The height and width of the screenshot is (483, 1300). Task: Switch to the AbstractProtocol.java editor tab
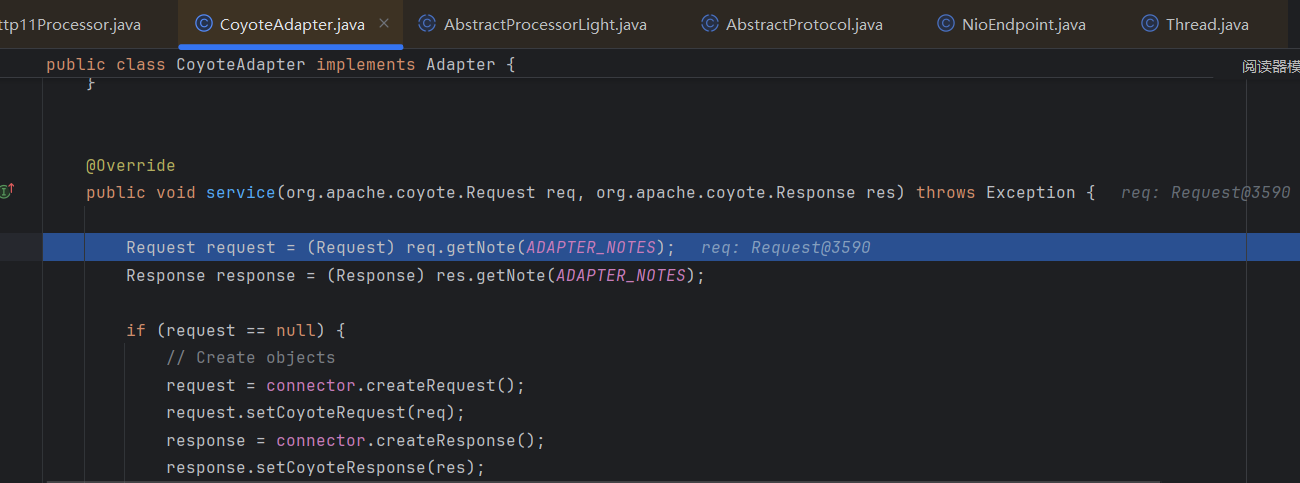point(804,24)
